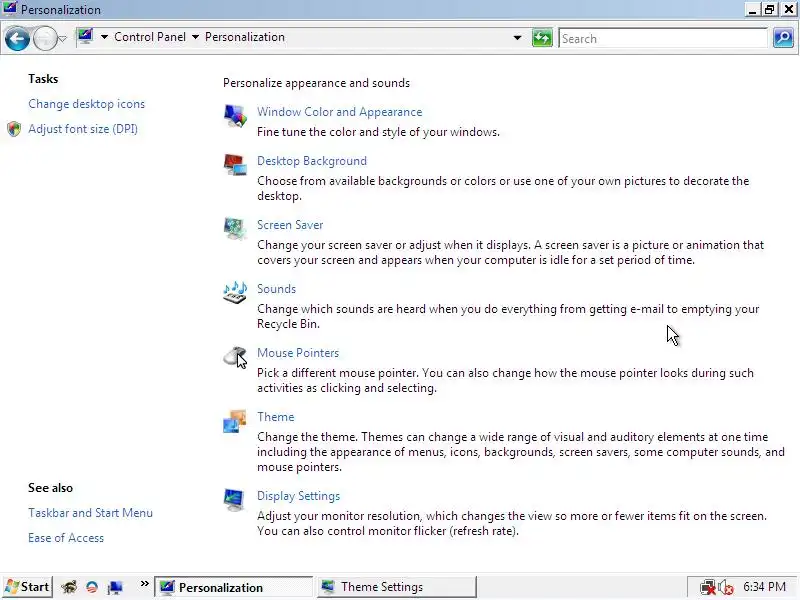Image resolution: width=800 pixels, height=600 pixels.
Task: Click the muted volume tray icon
Action: tap(726, 588)
